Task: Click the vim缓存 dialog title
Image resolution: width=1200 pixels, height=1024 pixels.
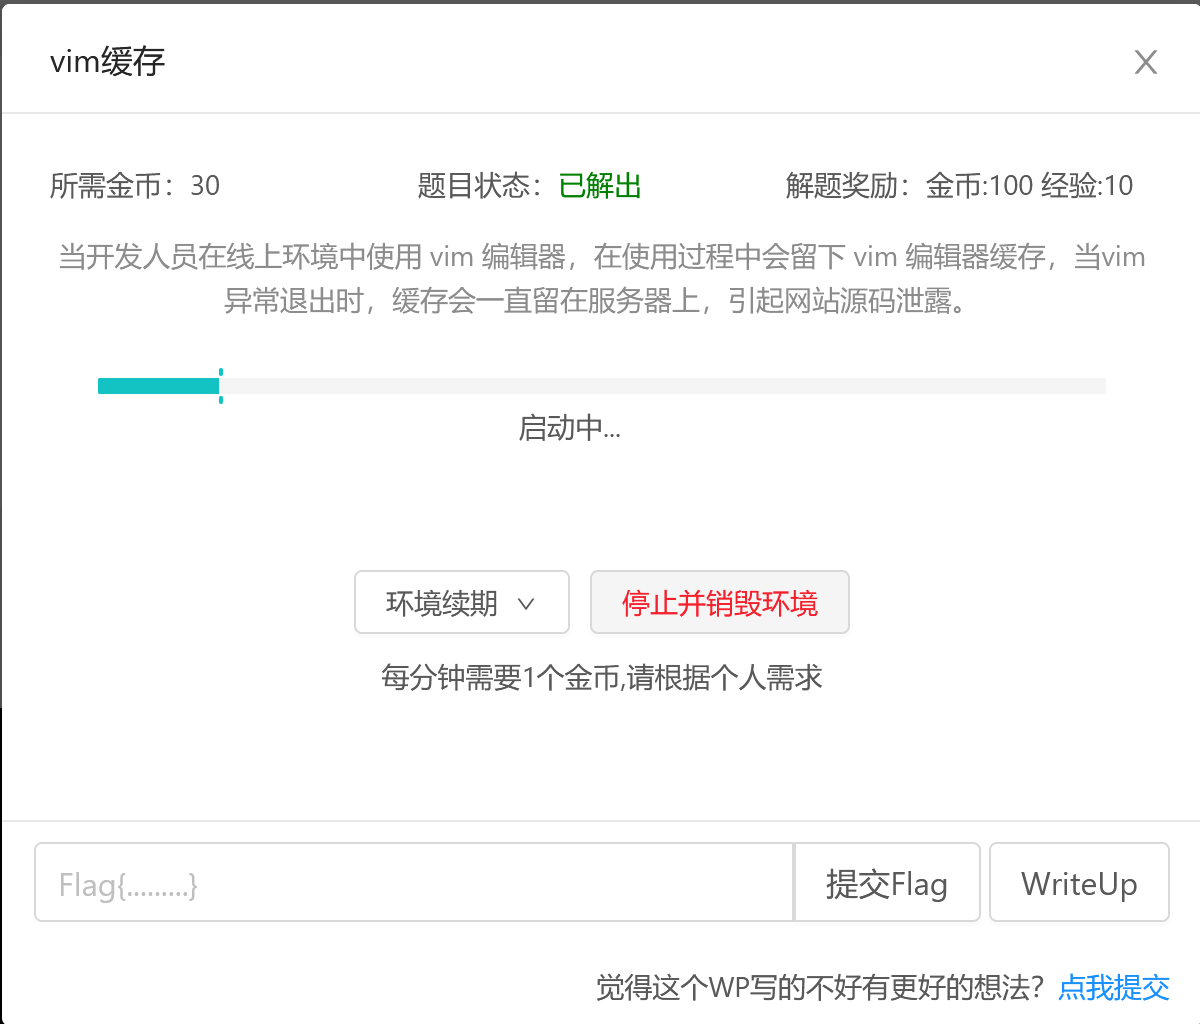Action: (x=106, y=62)
